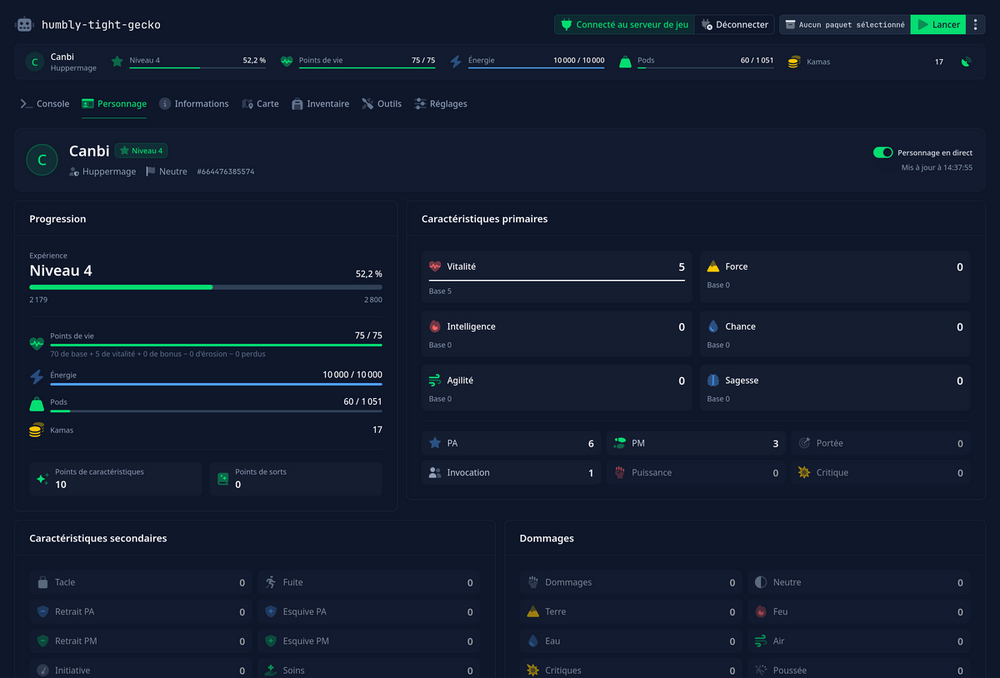Click the Points de caractéristiques card
Viewport: 1000px width, 678px height.
coord(115,478)
